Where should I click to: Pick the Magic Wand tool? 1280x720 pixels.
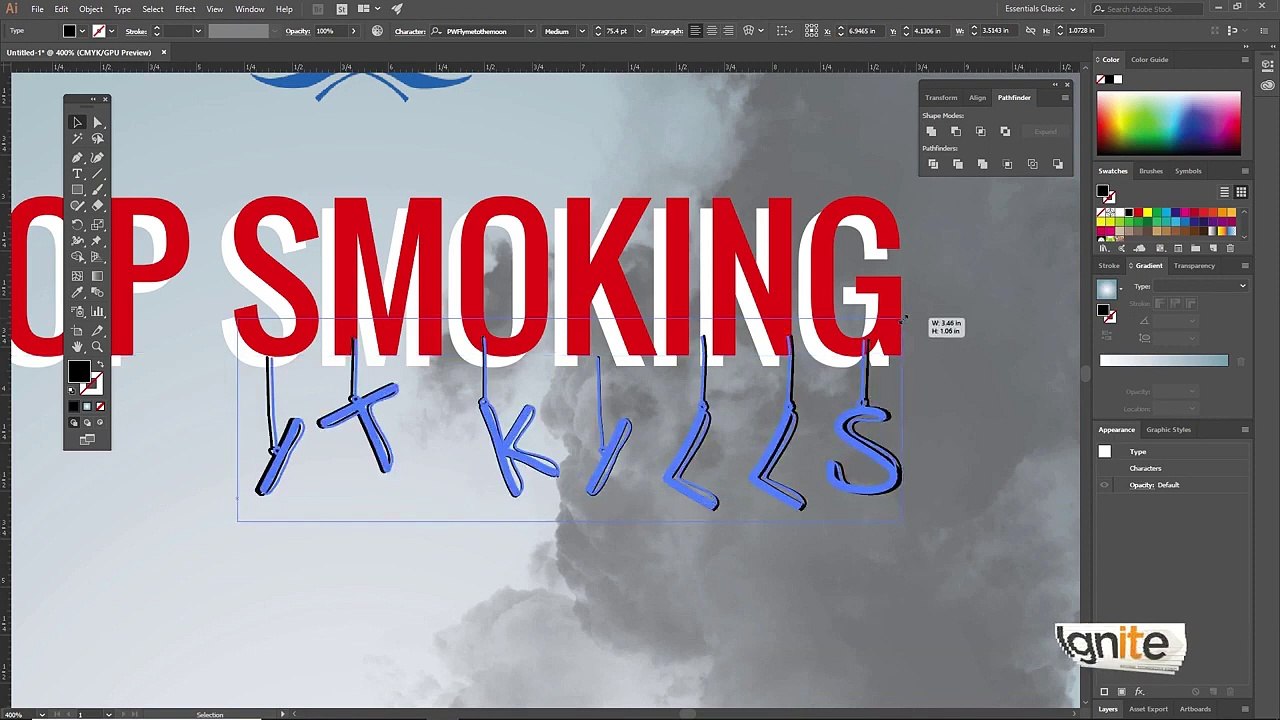tap(77, 139)
